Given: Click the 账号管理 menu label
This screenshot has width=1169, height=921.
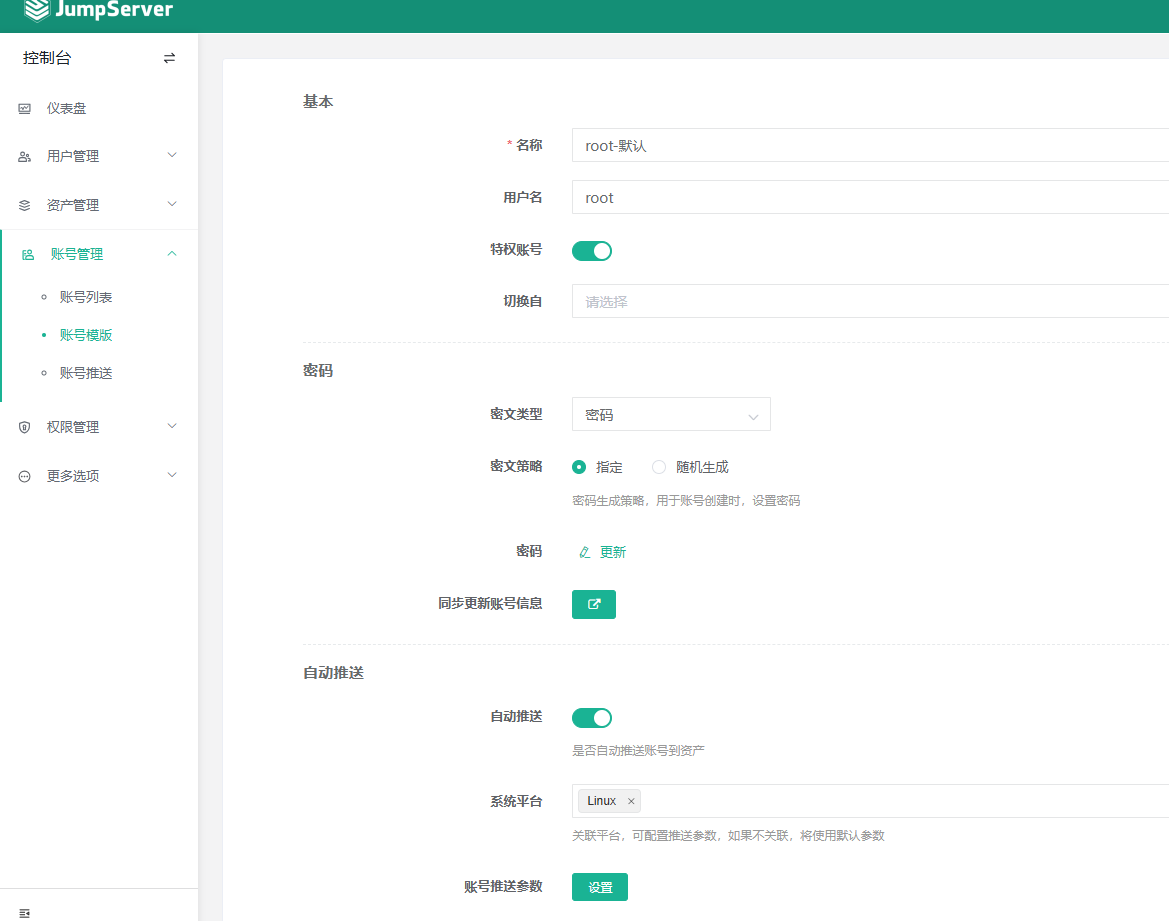Looking at the screenshot, I should click(x=77, y=255).
